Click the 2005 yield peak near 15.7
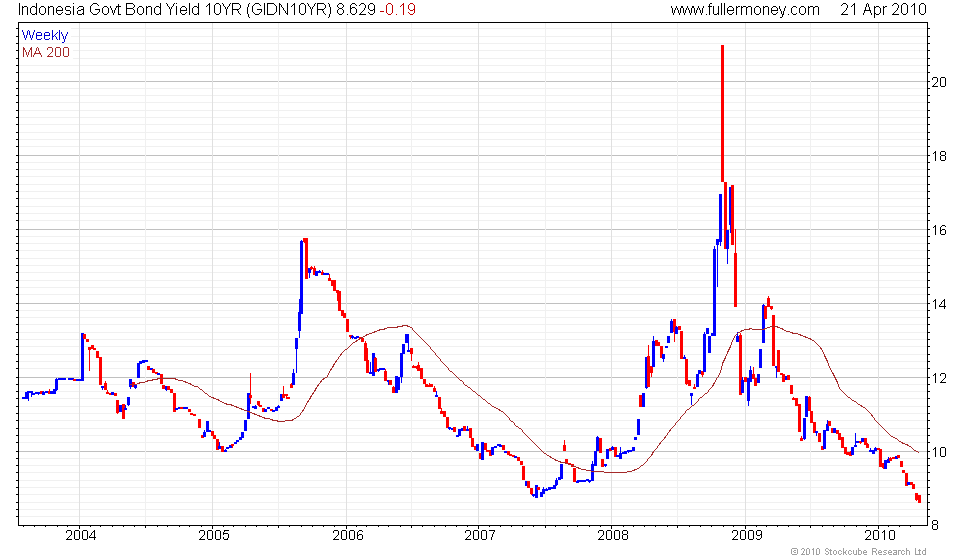 click(305, 241)
